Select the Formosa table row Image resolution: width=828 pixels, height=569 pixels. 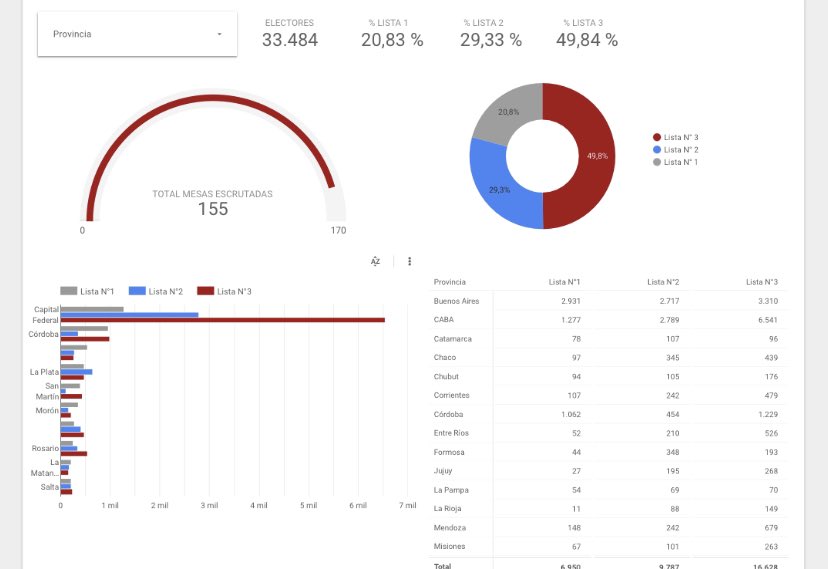tap(607, 452)
